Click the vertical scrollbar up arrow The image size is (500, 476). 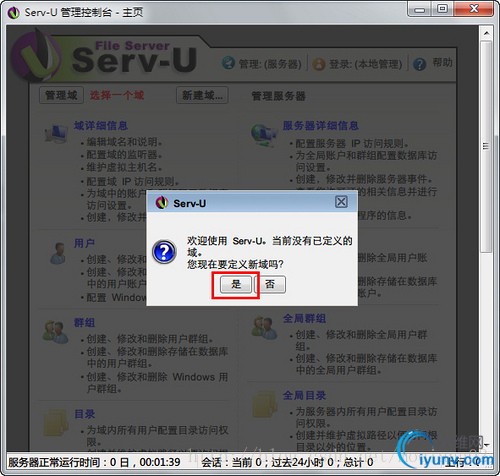[x=486, y=34]
